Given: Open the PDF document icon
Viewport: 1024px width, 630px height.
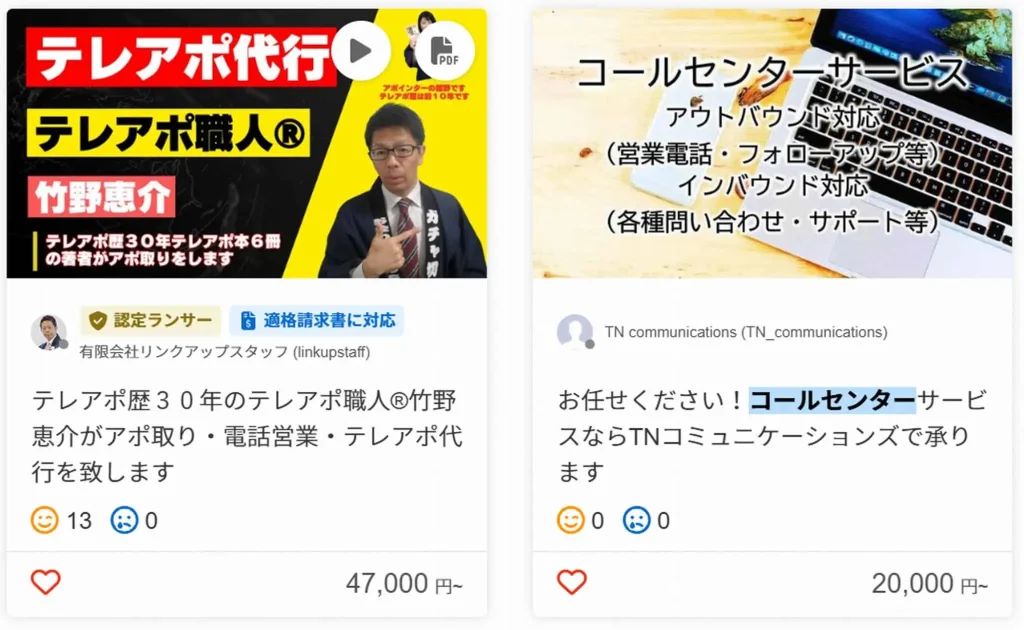Looking at the screenshot, I should coord(445,51).
